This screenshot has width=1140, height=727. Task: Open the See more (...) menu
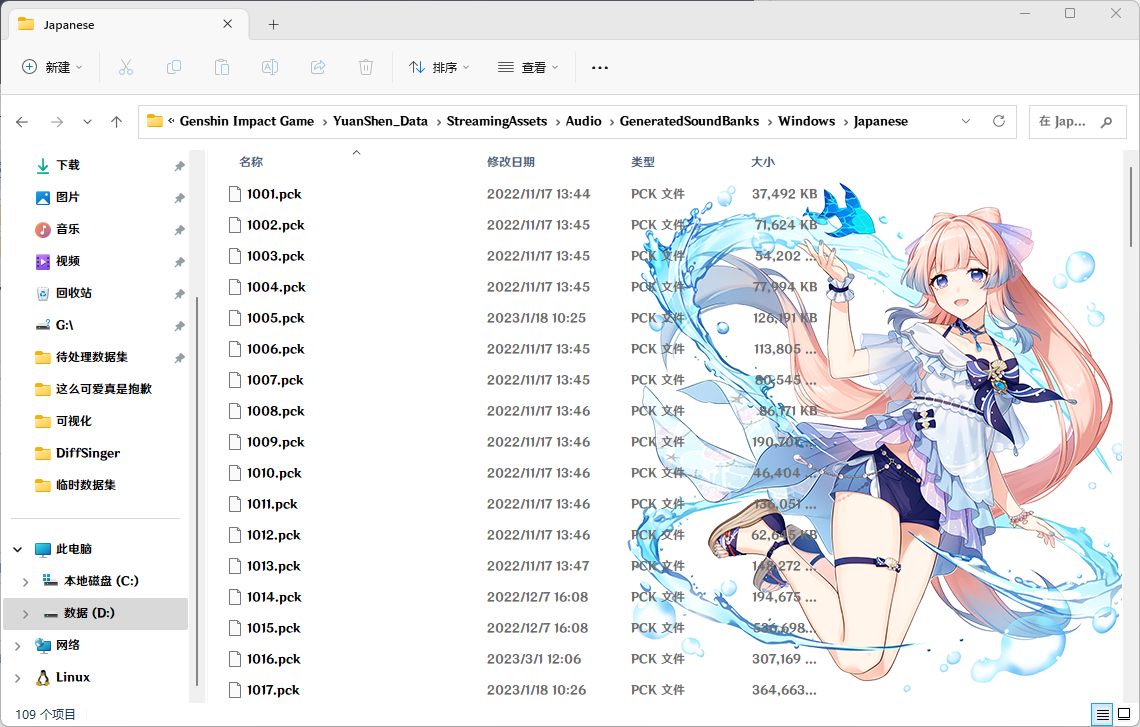[599, 67]
